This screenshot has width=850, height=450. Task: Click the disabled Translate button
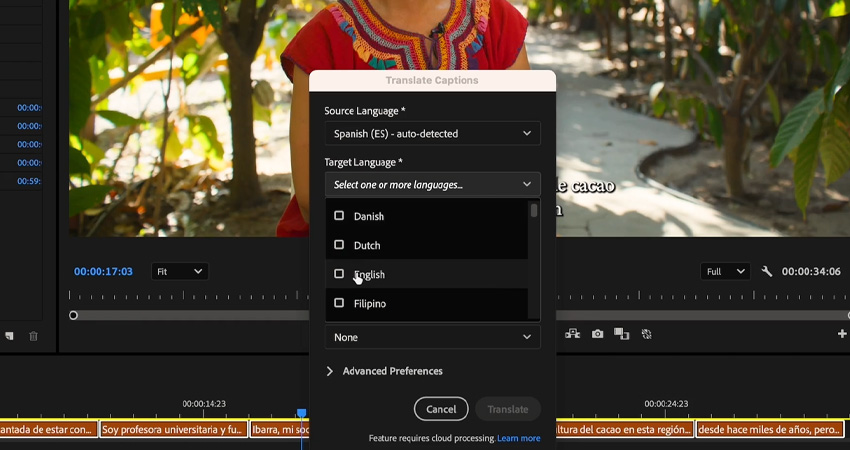coord(507,409)
